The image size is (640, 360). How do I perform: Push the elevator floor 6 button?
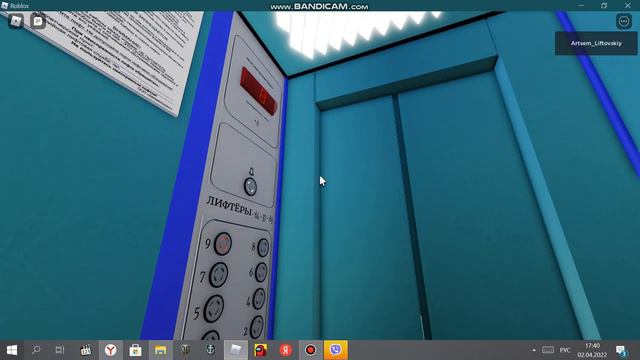point(261,272)
